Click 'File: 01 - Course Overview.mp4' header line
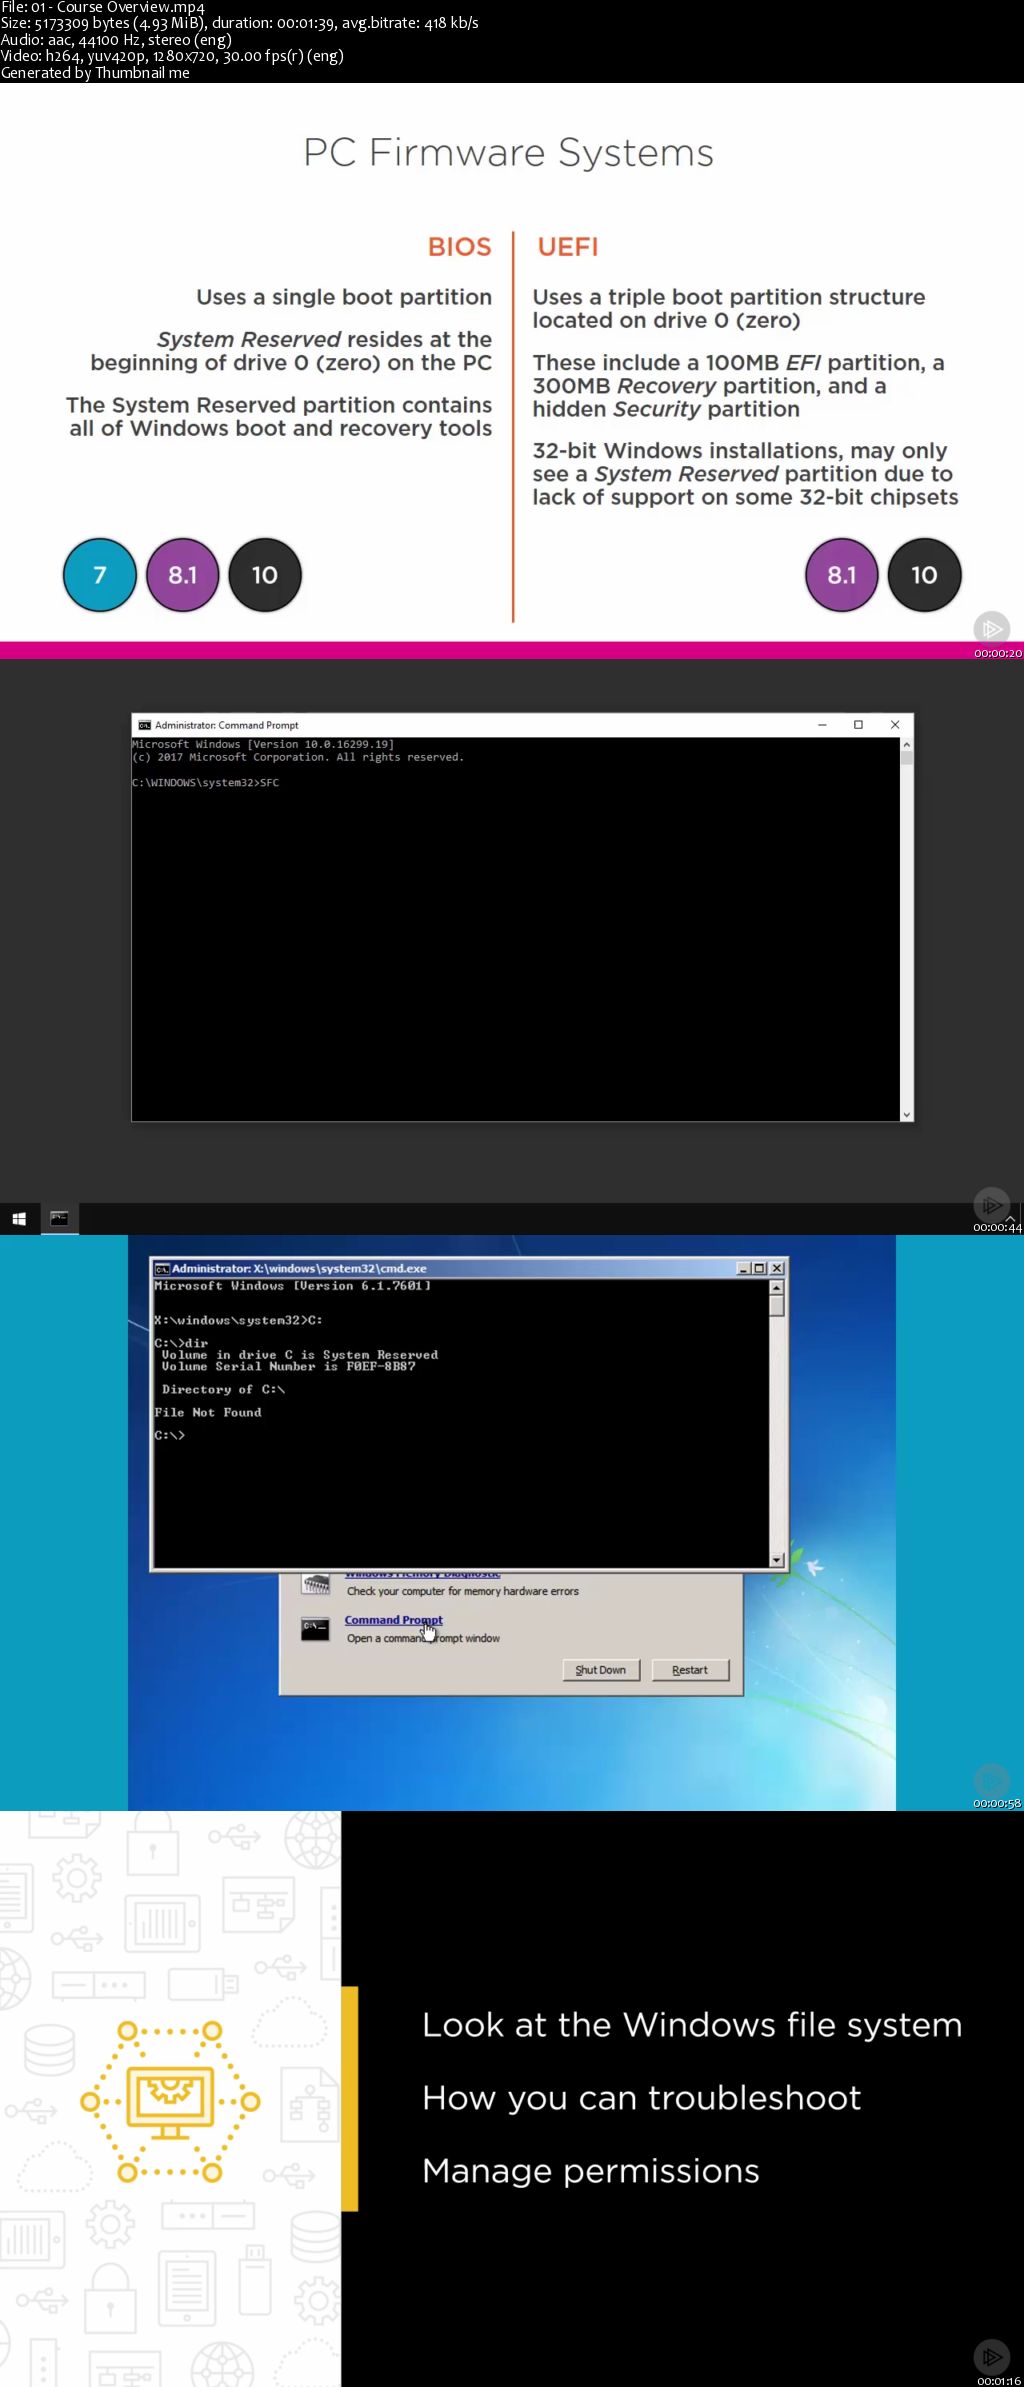The image size is (1024, 2387). pos(103,8)
